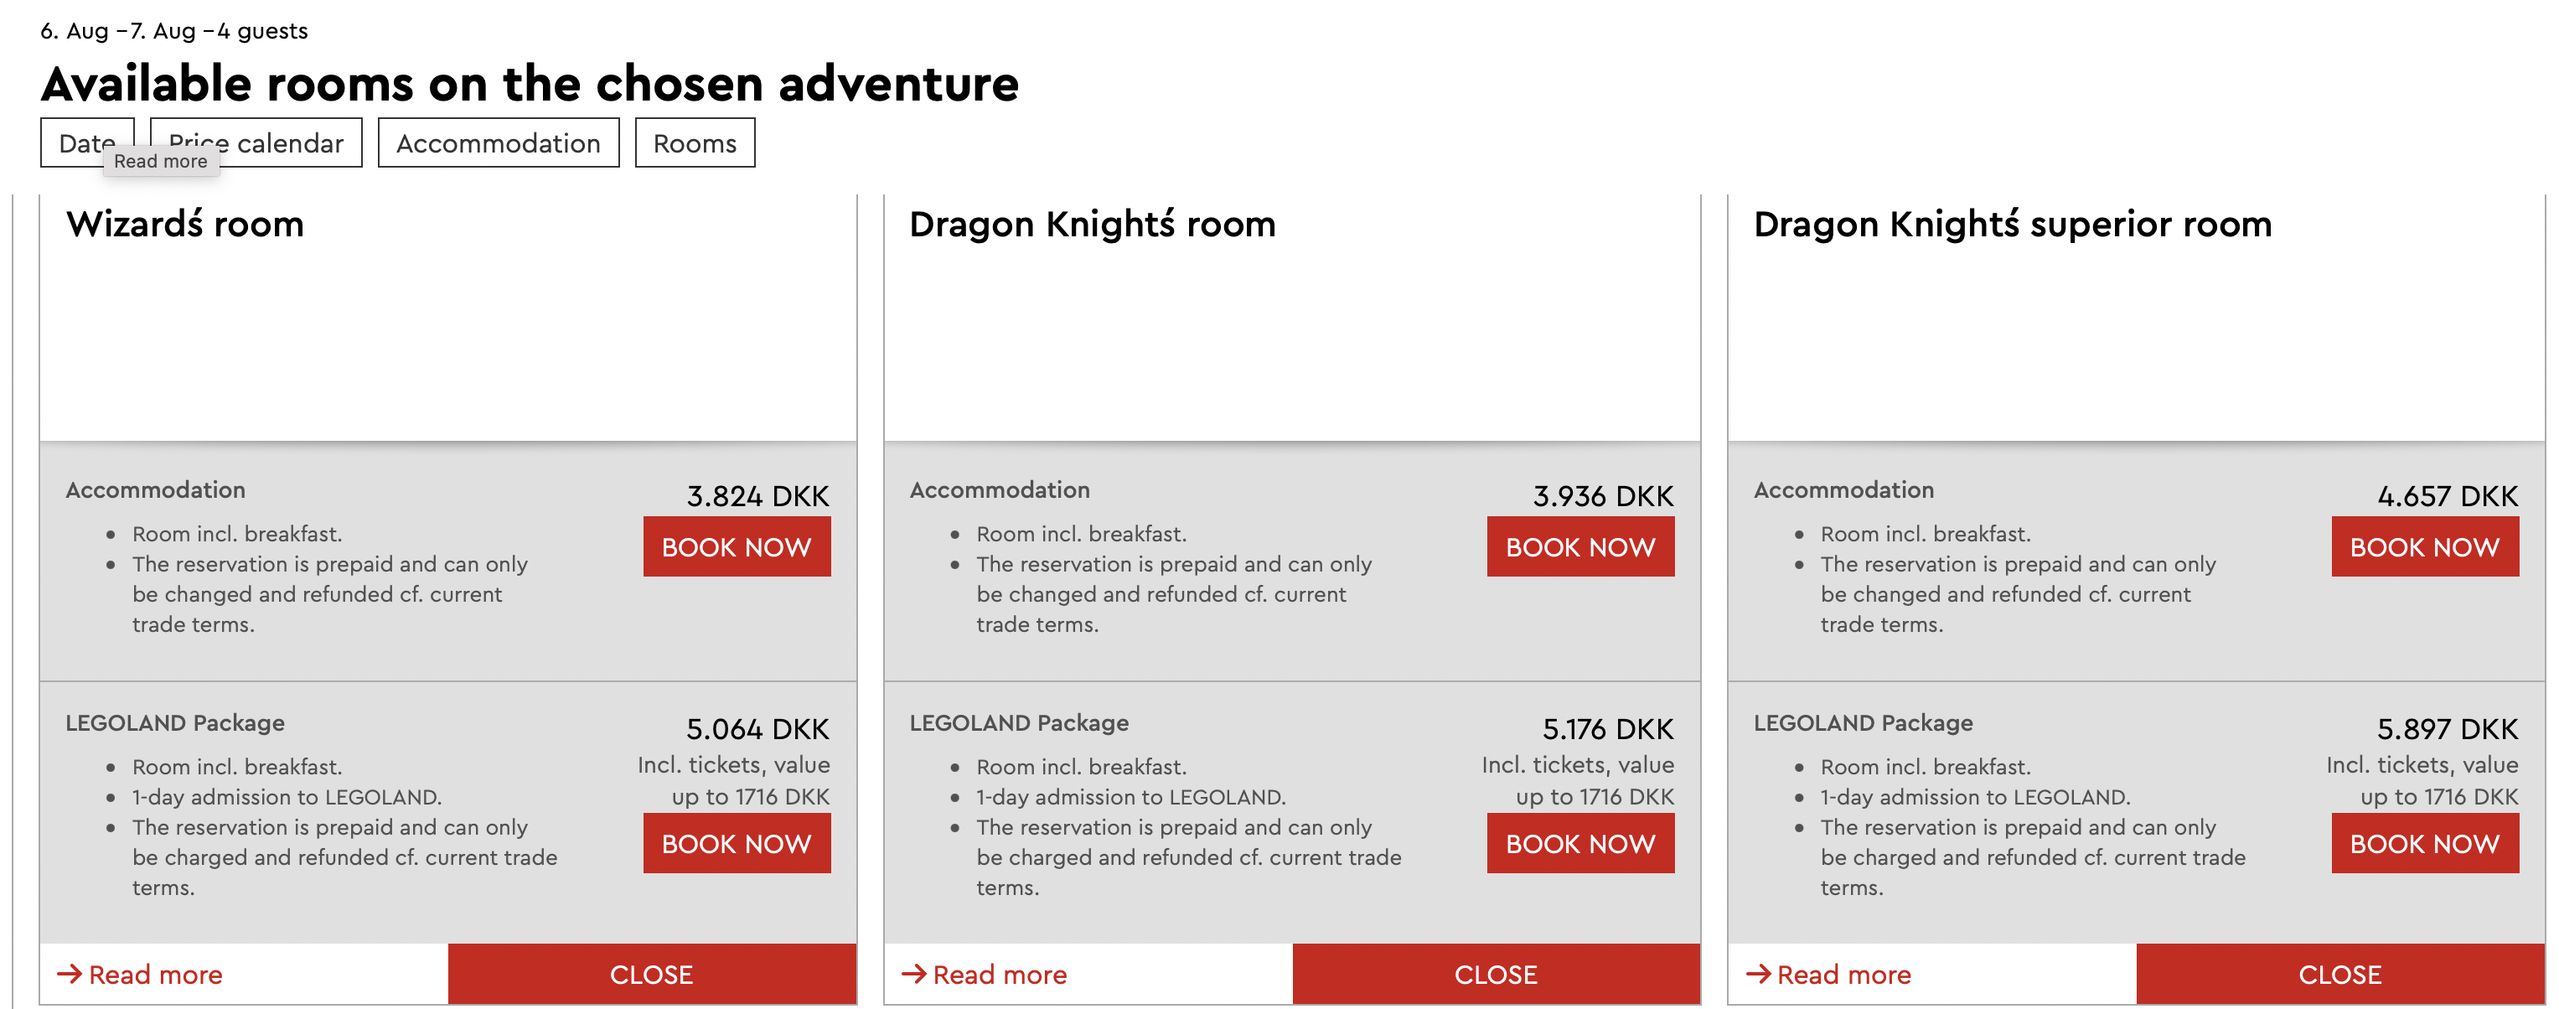Screen dimensions: 2559x1009
Task: Click the Wizard's room title heading
Action: (x=185, y=224)
